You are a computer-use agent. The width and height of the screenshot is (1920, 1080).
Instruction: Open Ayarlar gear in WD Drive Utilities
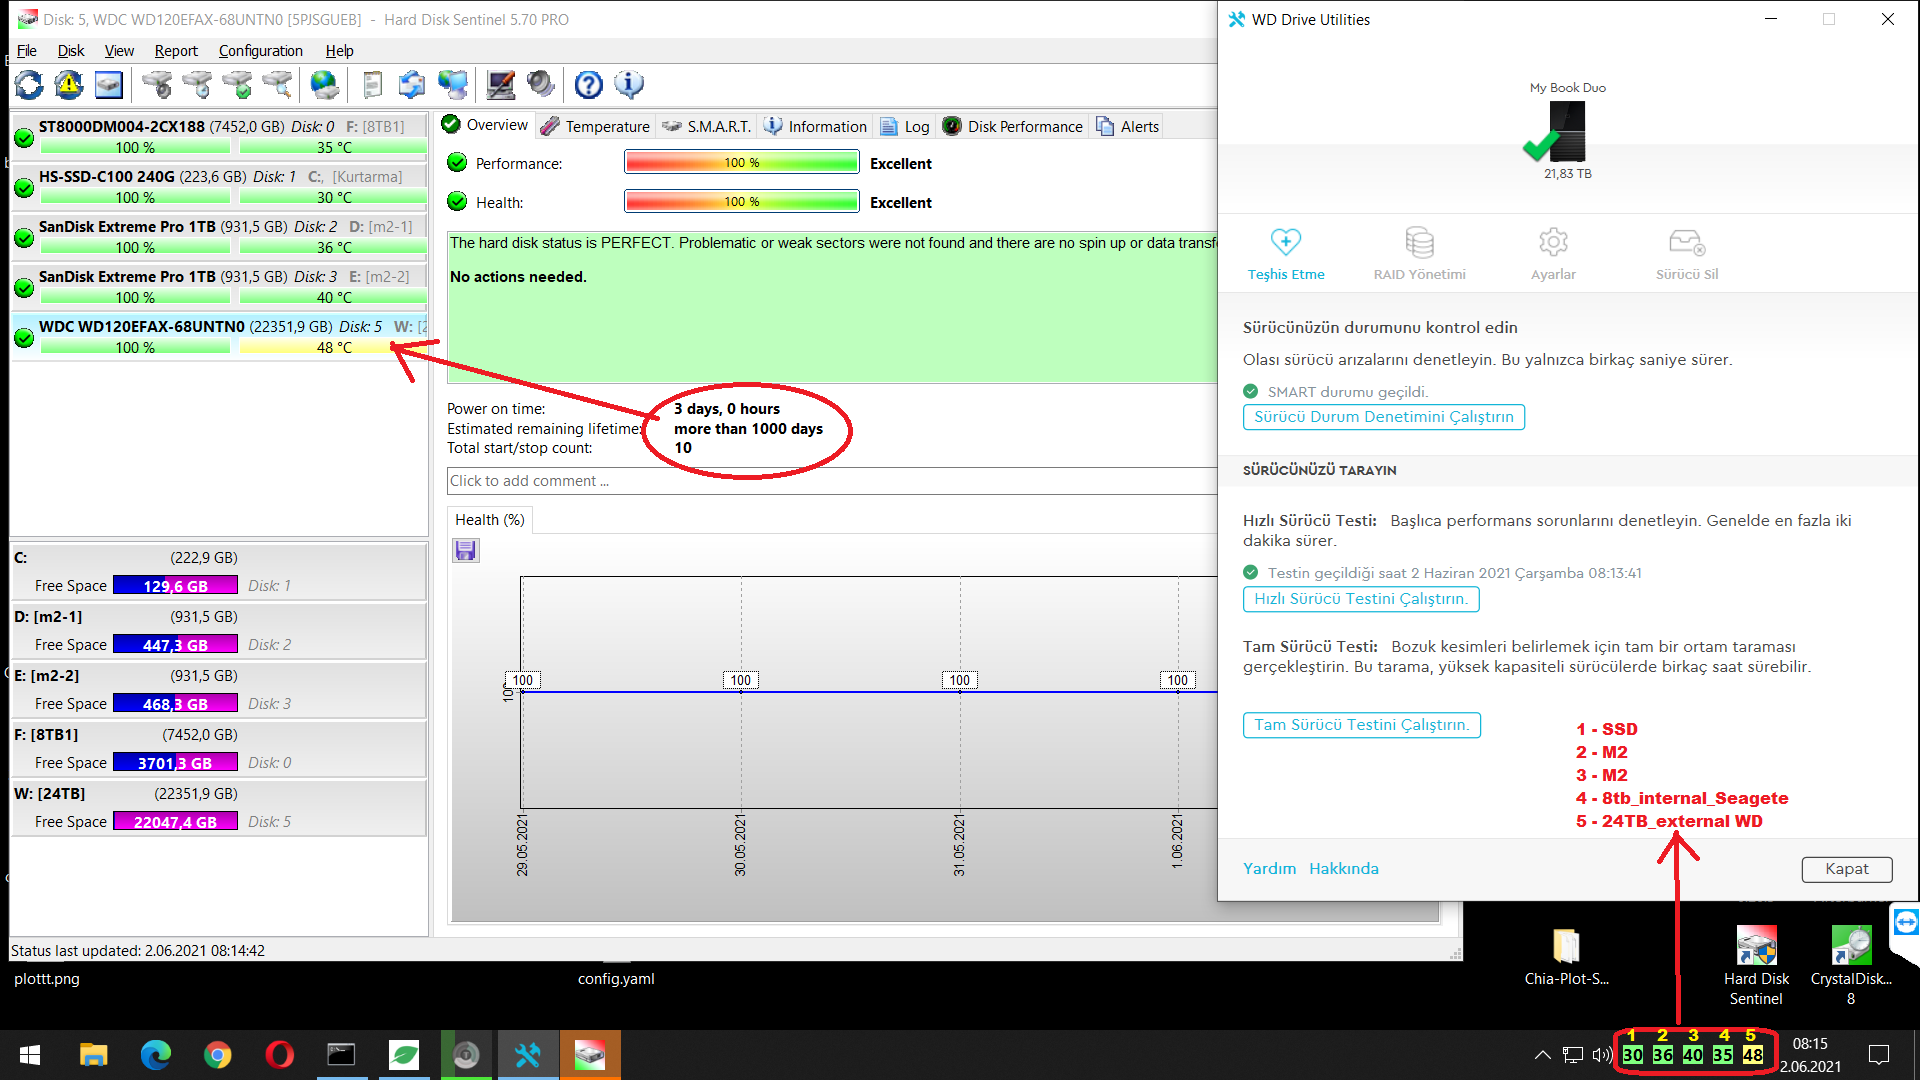[1553, 253]
